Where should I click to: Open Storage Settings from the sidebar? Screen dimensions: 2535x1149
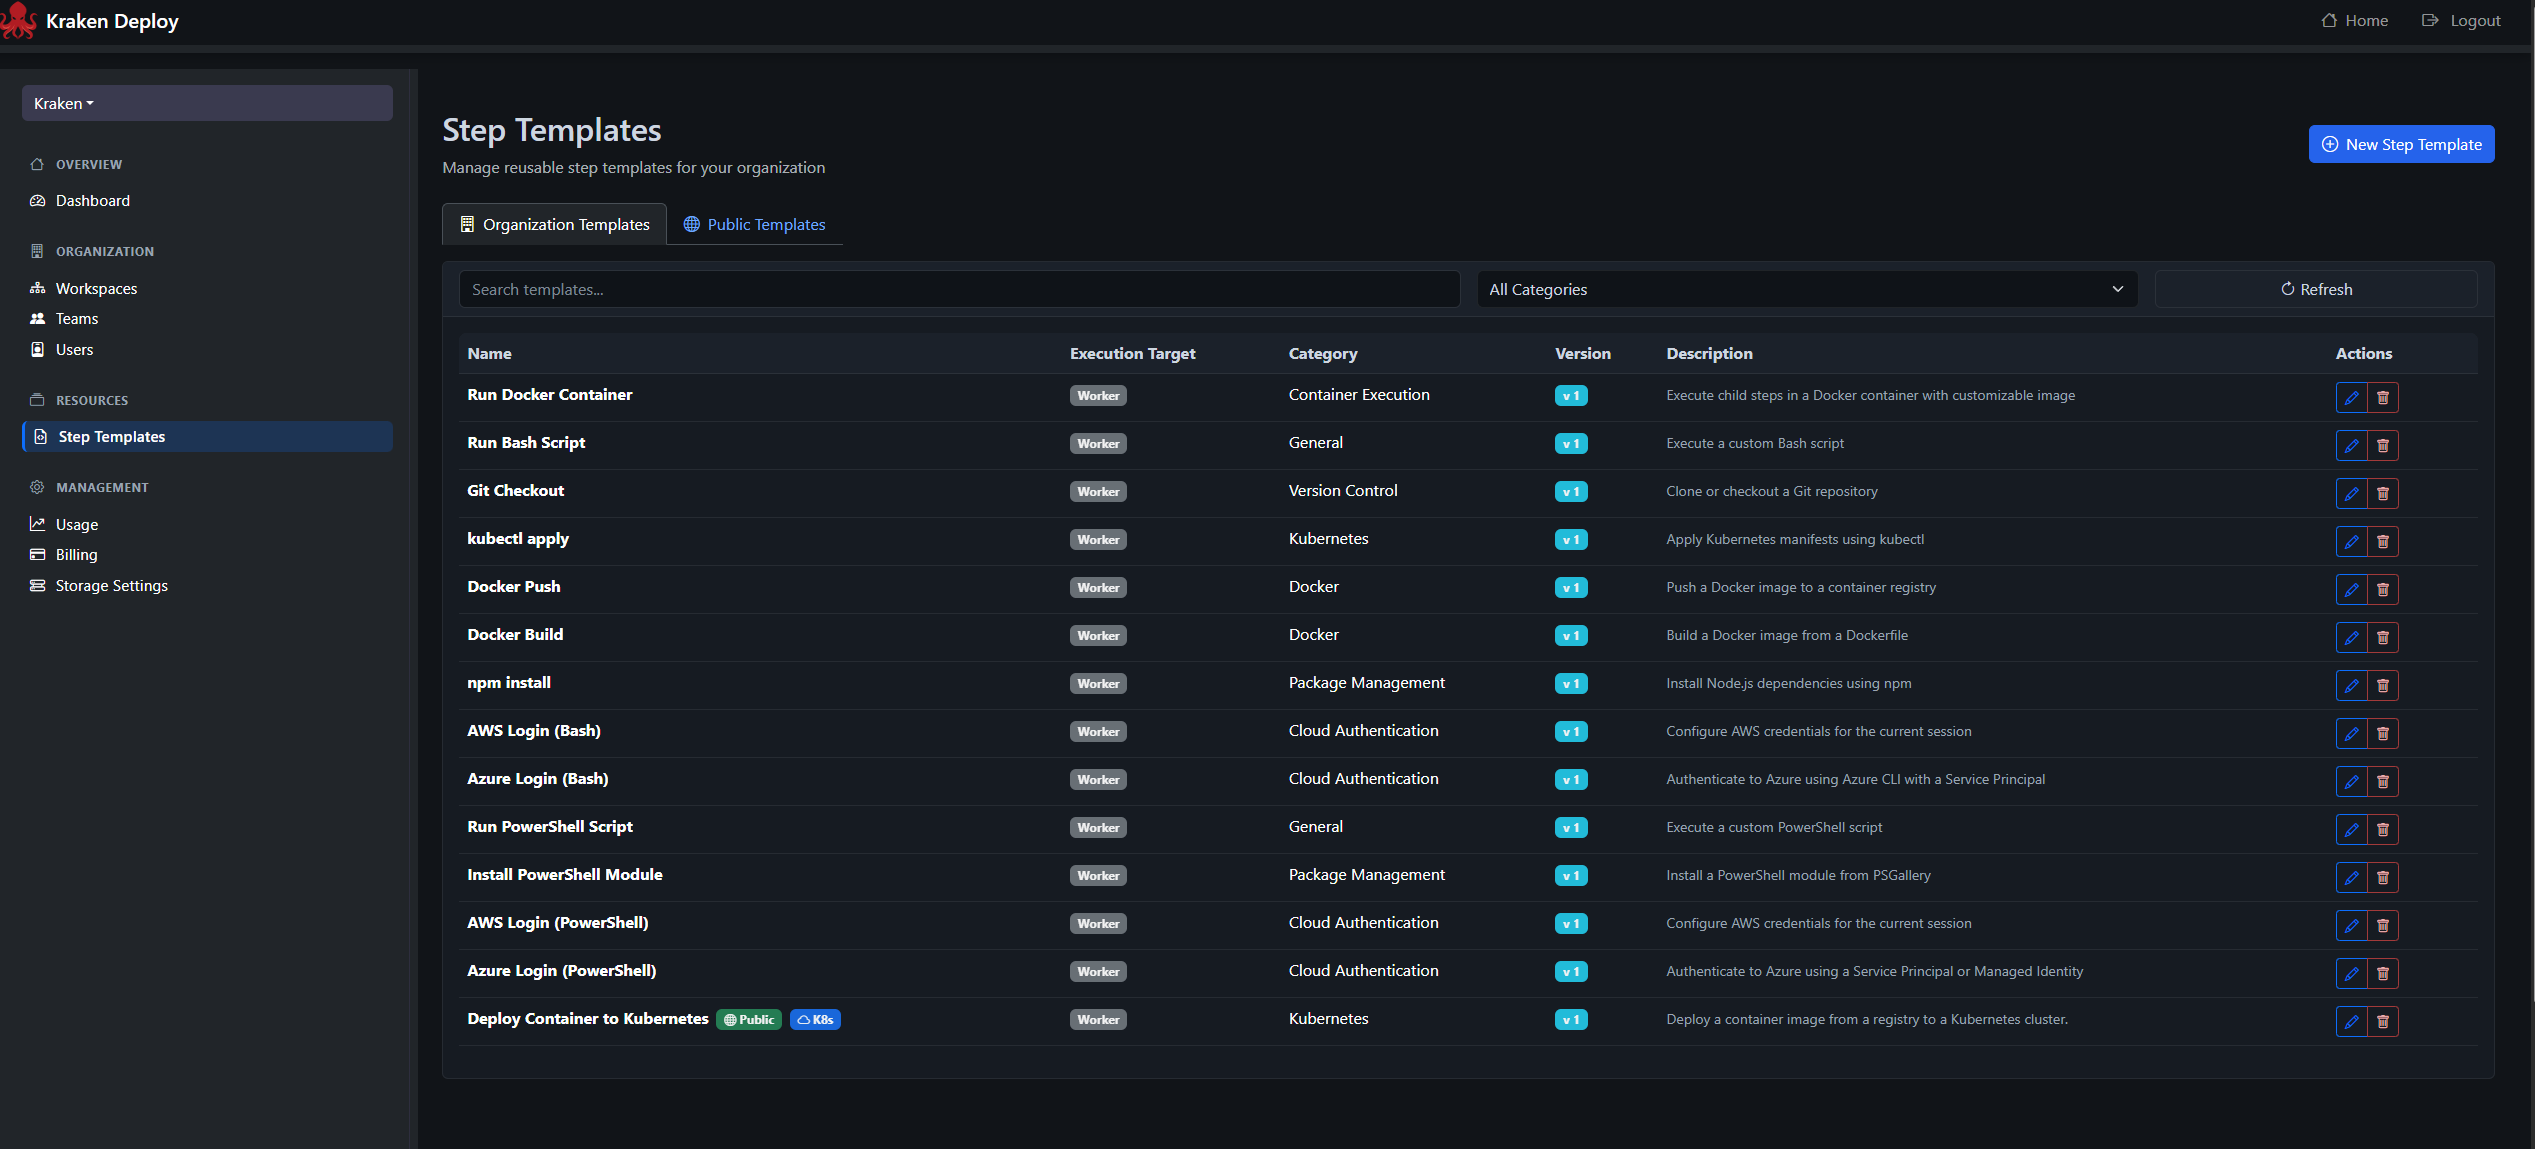pos(110,585)
